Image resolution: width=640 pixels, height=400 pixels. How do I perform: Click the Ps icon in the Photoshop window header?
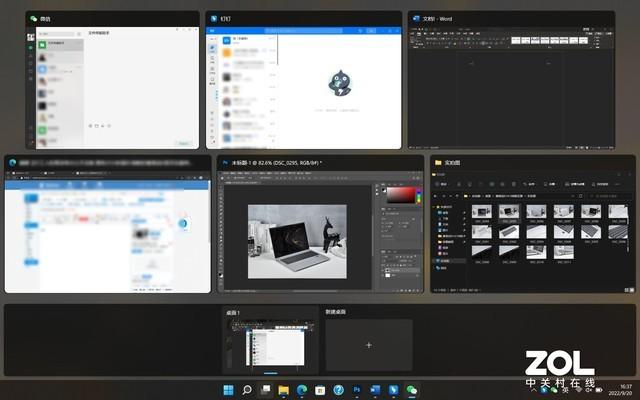coord(225,162)
